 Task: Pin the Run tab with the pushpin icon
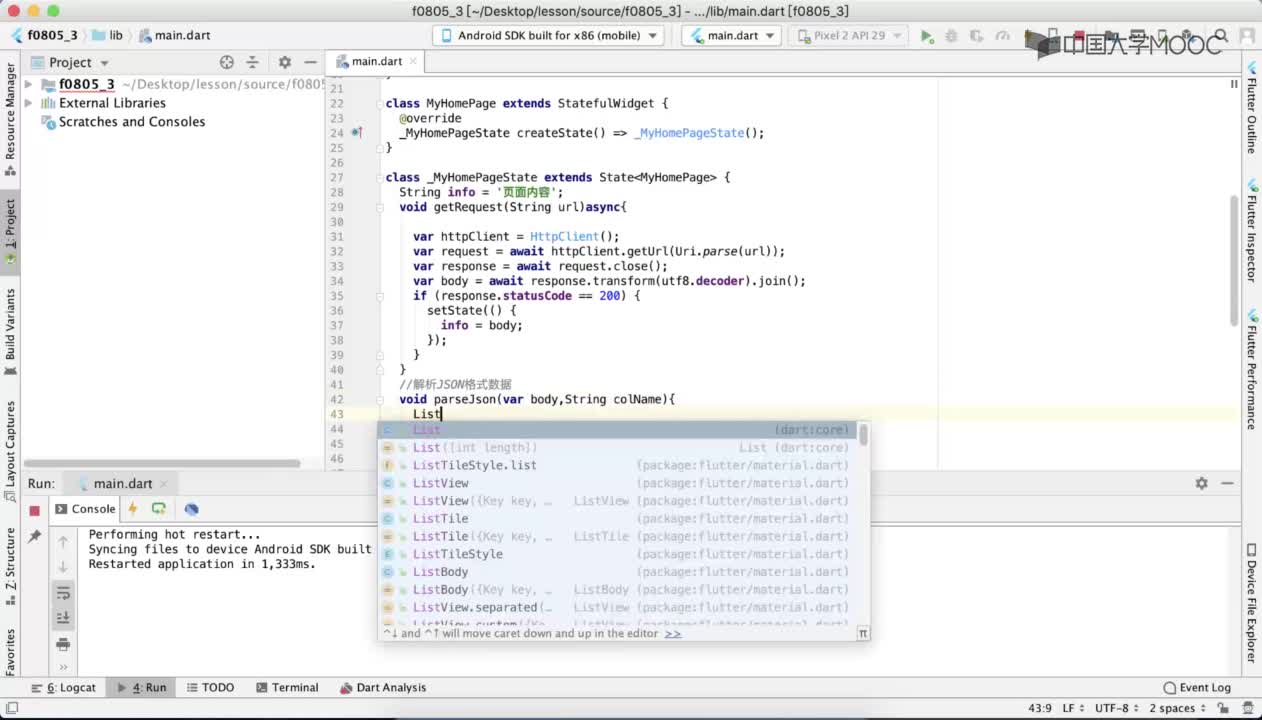tap(34, 537)
